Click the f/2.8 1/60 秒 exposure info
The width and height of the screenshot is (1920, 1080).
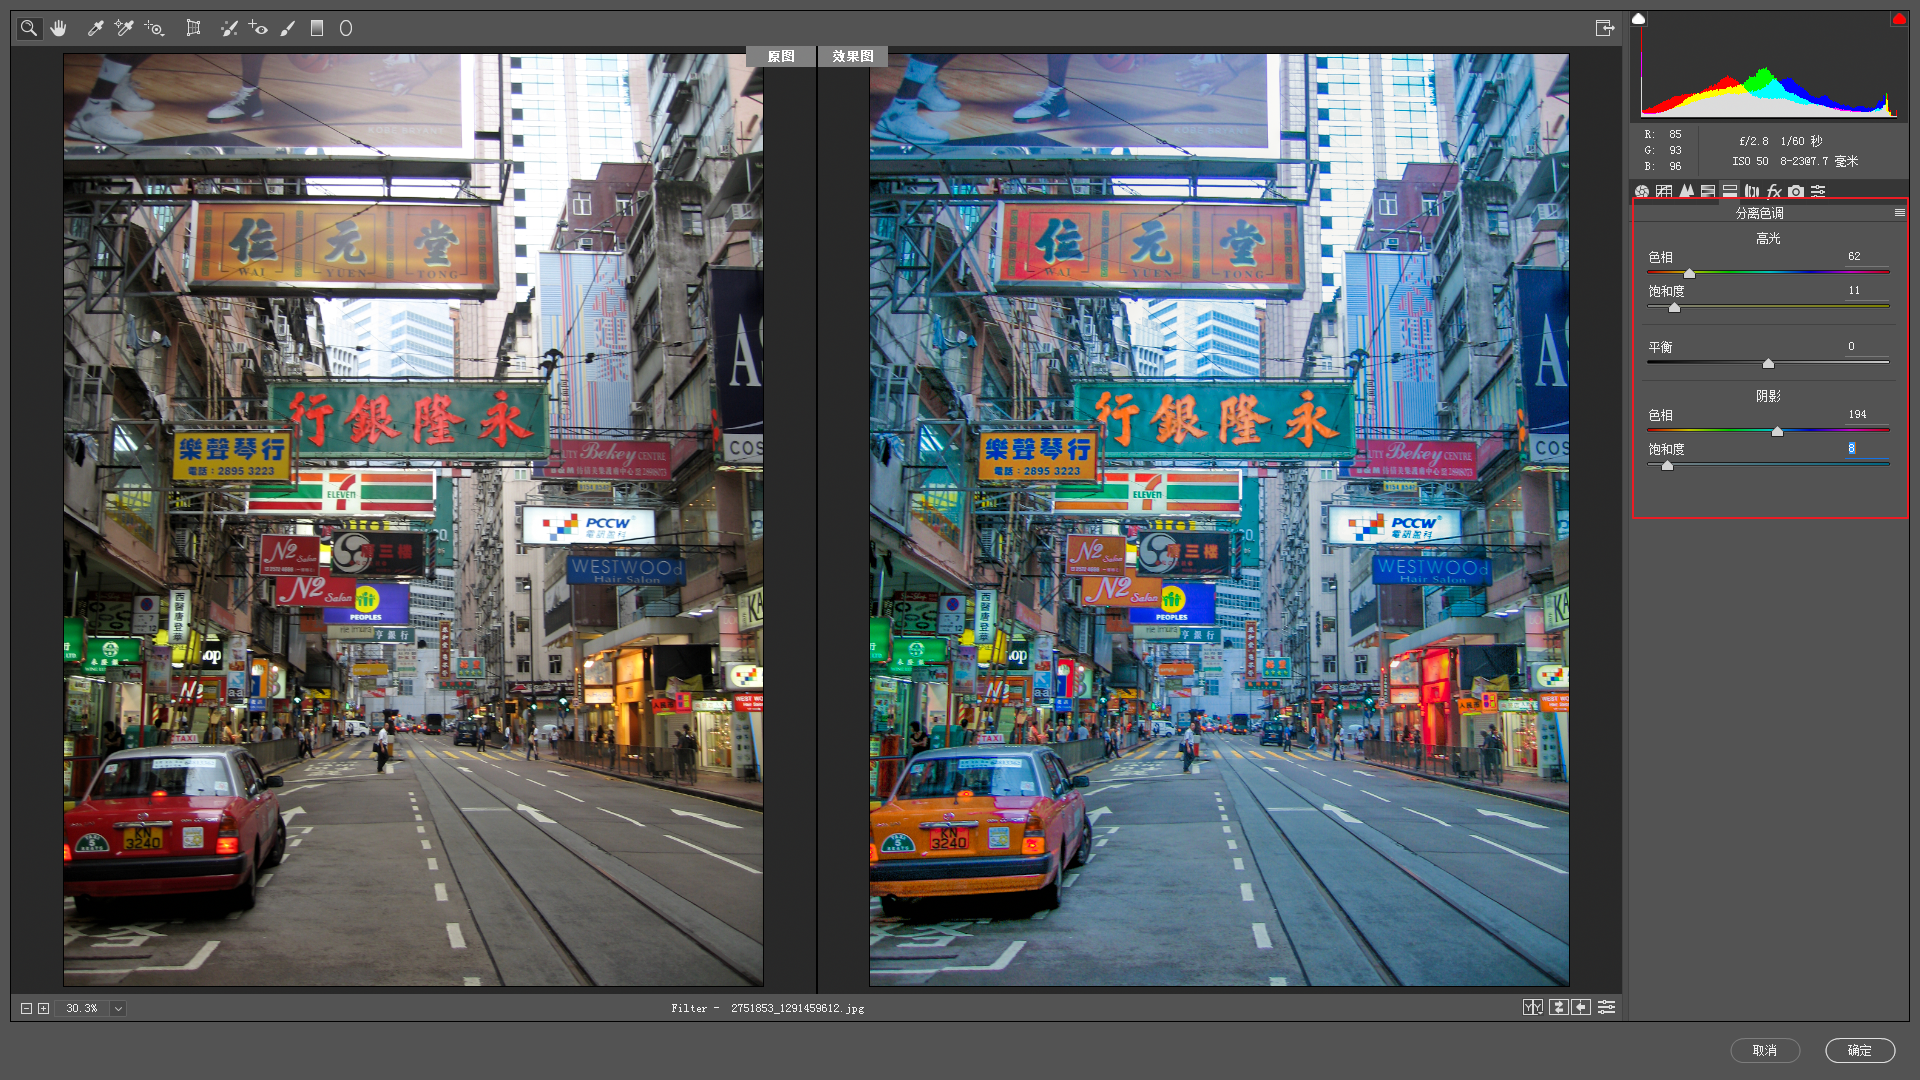1780,141
